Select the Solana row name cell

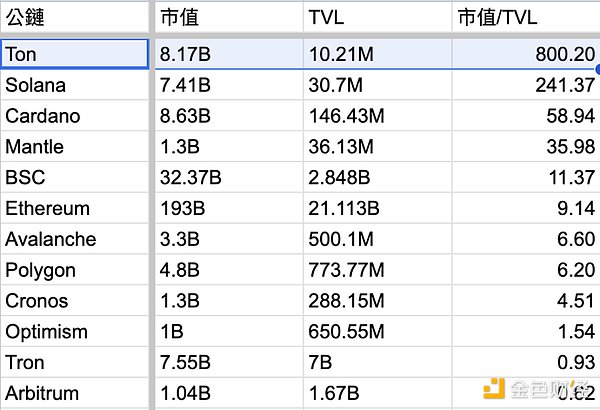(x=75, y=85)
